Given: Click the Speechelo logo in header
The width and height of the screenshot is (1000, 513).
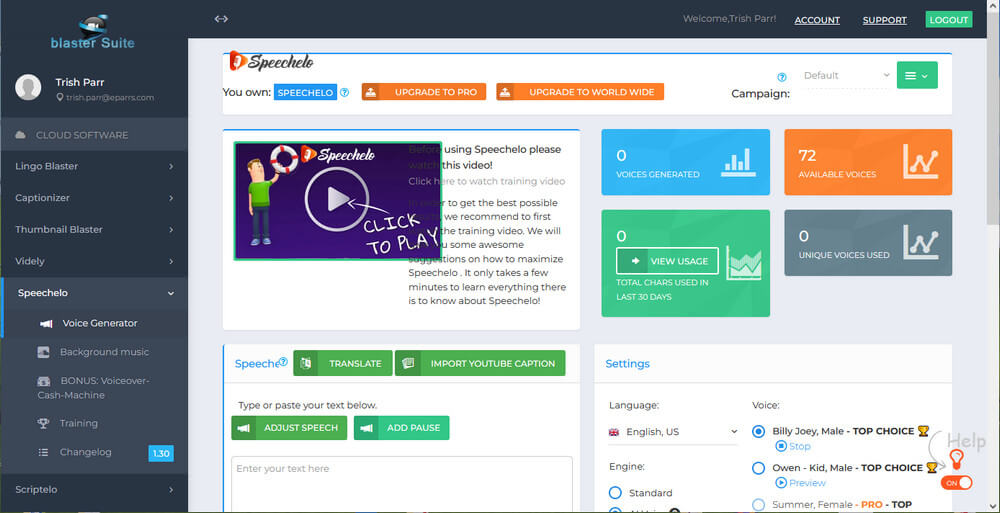Looking at the screenshot, I should click(x=272, y=61).
